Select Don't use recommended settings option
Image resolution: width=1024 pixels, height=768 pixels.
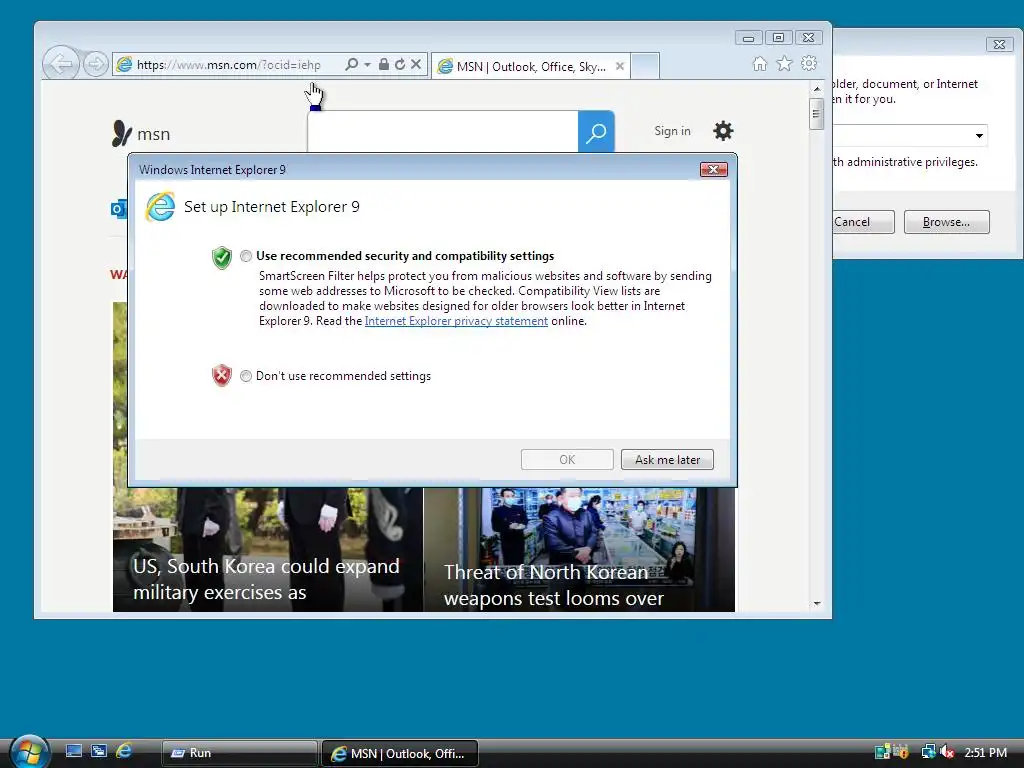coord(246,376)
